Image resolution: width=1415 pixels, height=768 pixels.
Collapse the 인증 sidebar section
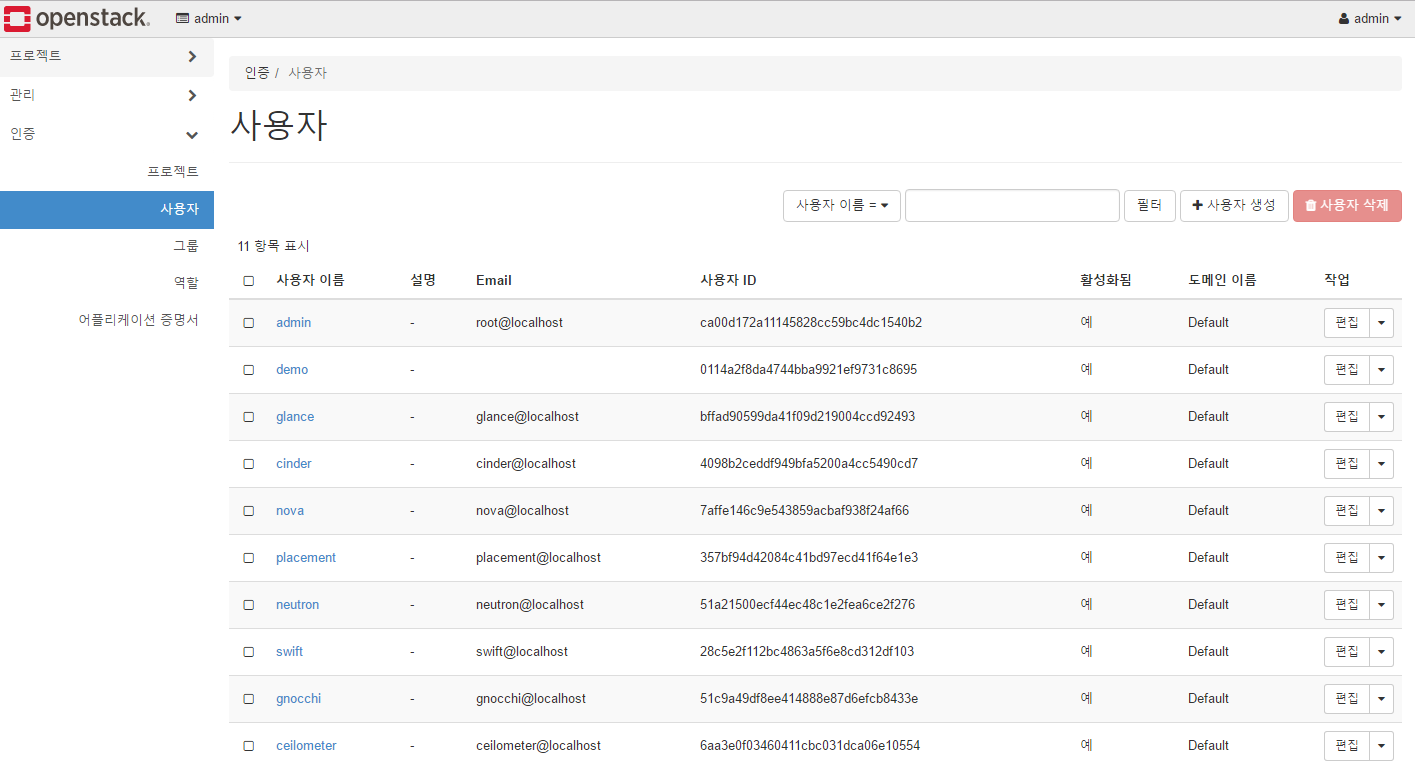pyautogui.click(x=106, y=133)
